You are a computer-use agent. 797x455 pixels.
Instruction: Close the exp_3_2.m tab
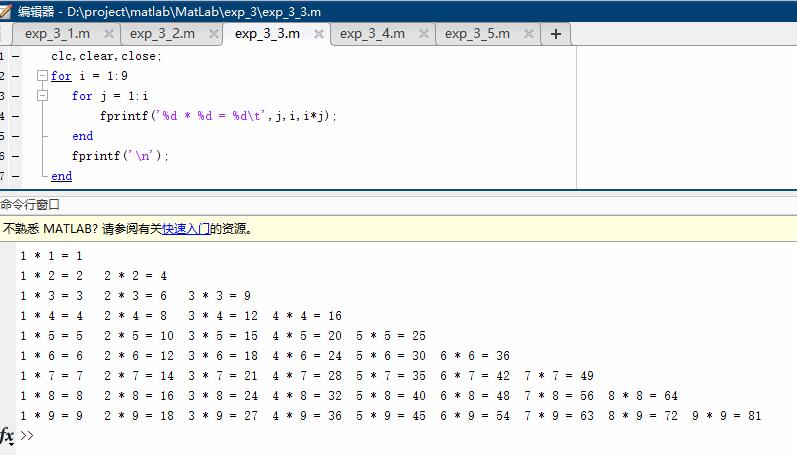click(214, 34)
